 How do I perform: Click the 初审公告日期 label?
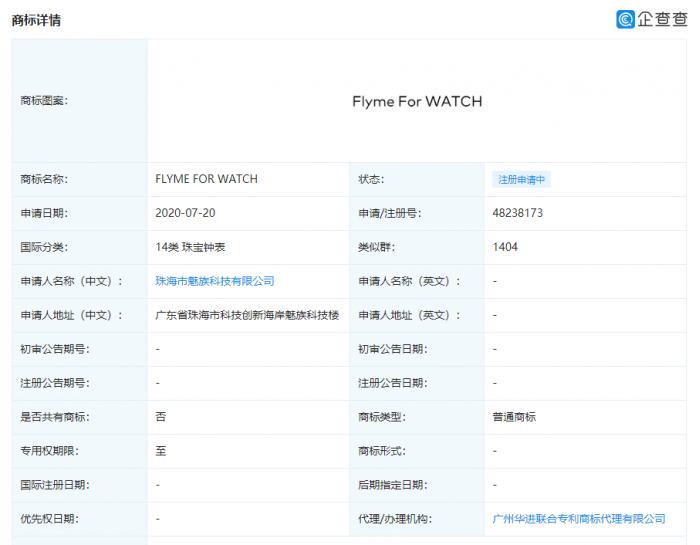(392, 349)
